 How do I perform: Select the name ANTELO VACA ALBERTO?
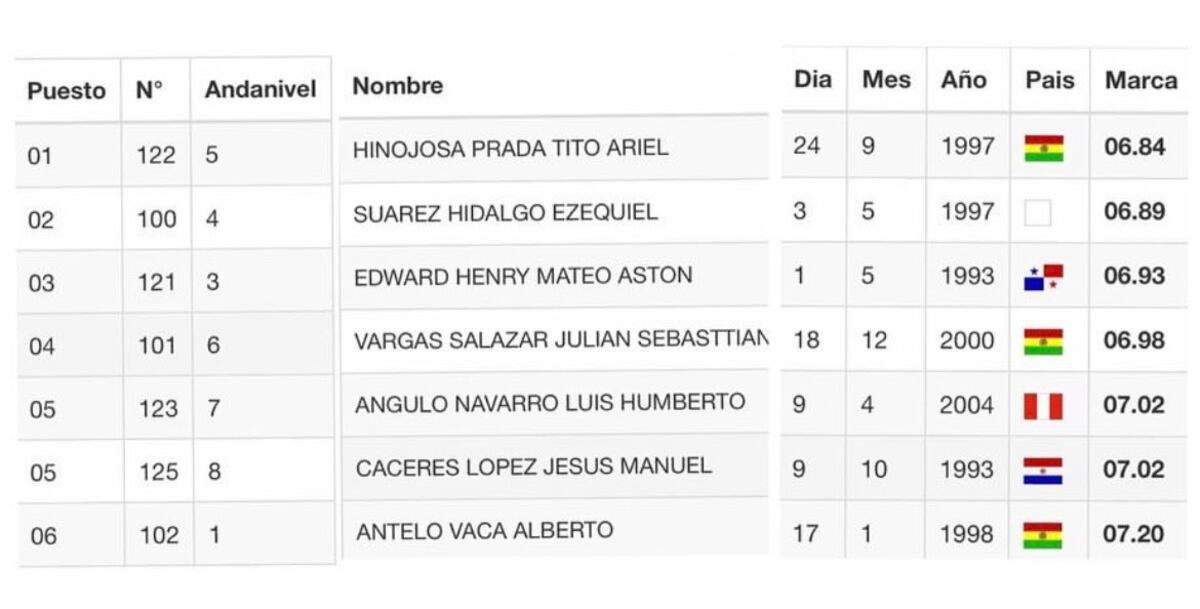coord(485,530)
